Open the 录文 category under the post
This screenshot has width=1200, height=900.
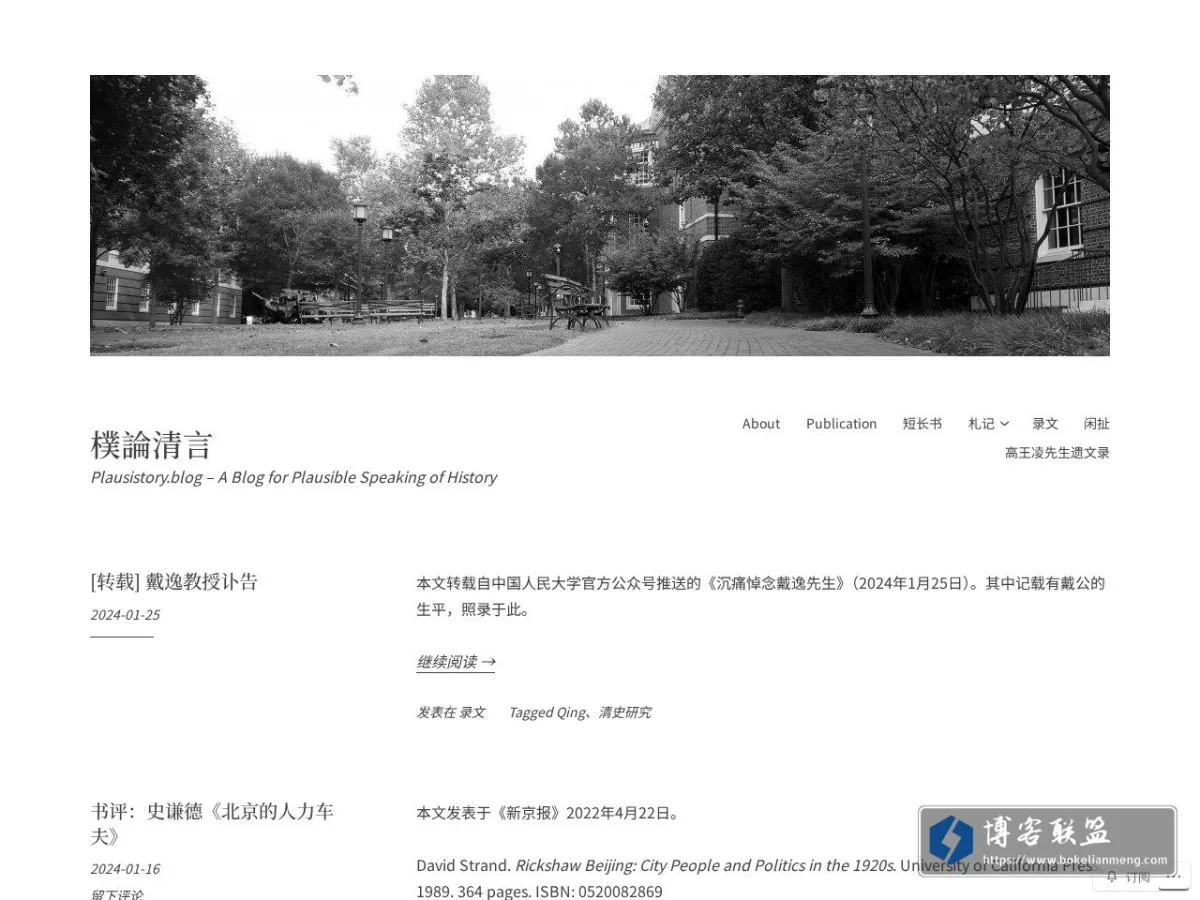click(x=472, y=713)
